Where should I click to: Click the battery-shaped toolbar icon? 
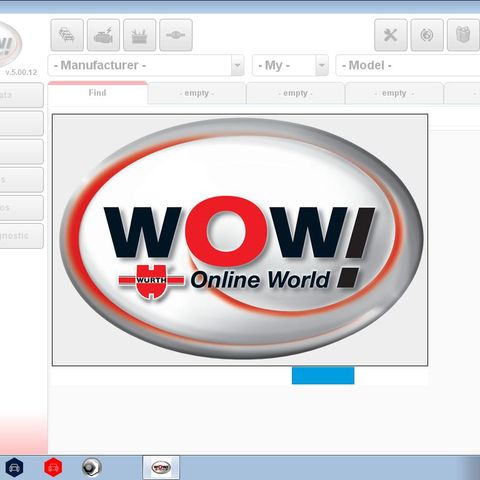click(140, 35)
